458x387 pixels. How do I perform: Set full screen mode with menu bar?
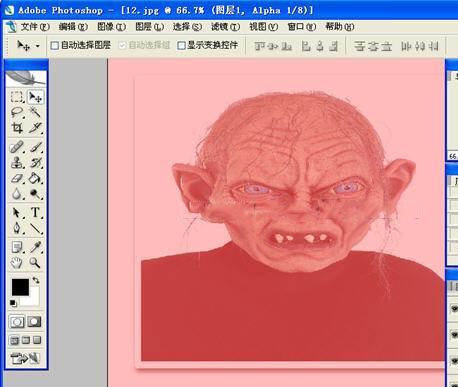[26, 340]
